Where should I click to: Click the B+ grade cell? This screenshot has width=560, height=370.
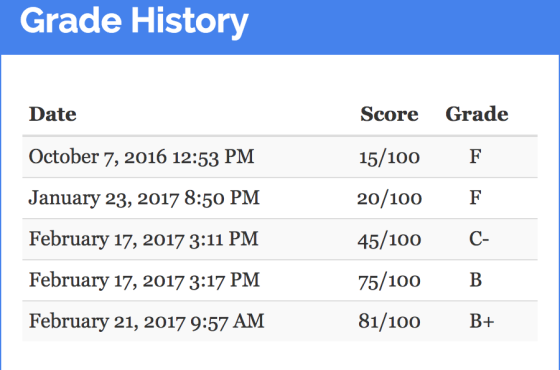(x=482, y=321)
